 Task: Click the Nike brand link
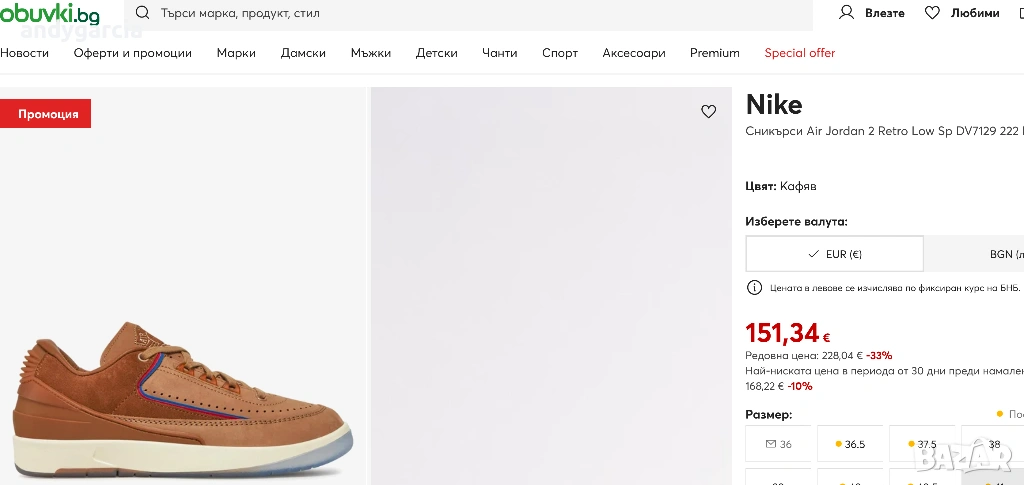click(x=774, y=104)
